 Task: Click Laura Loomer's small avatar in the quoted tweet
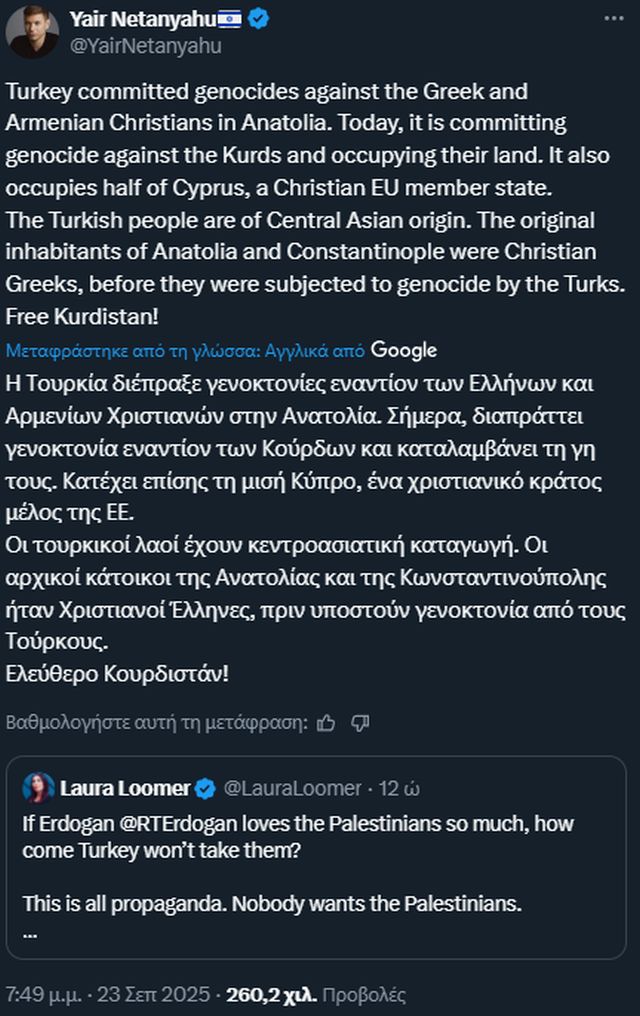40,788
